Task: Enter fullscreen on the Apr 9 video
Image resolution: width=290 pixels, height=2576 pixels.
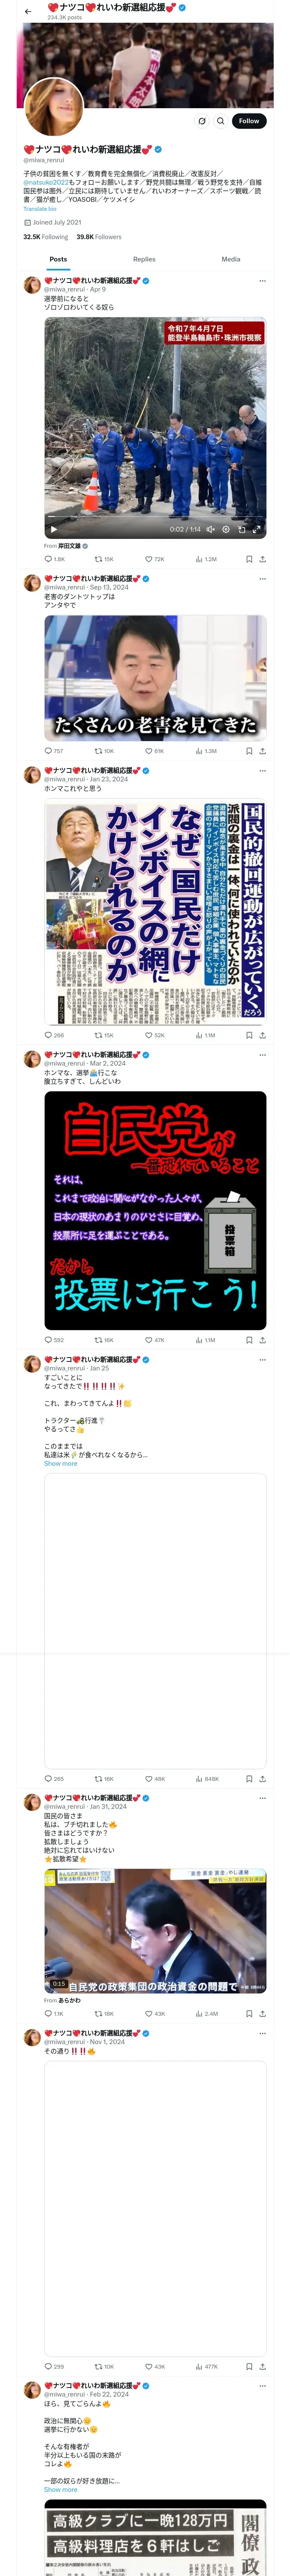Action: tap(256, 529)
